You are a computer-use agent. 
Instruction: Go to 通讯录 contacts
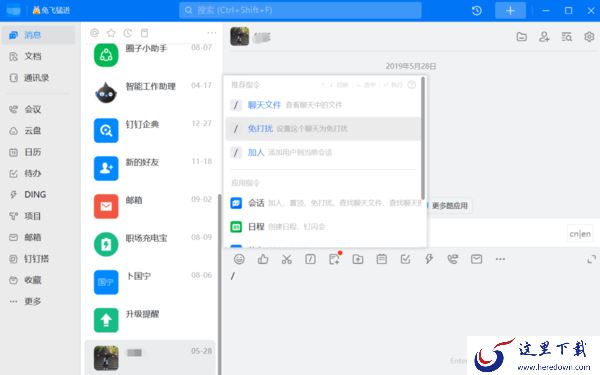coord(38,78)
